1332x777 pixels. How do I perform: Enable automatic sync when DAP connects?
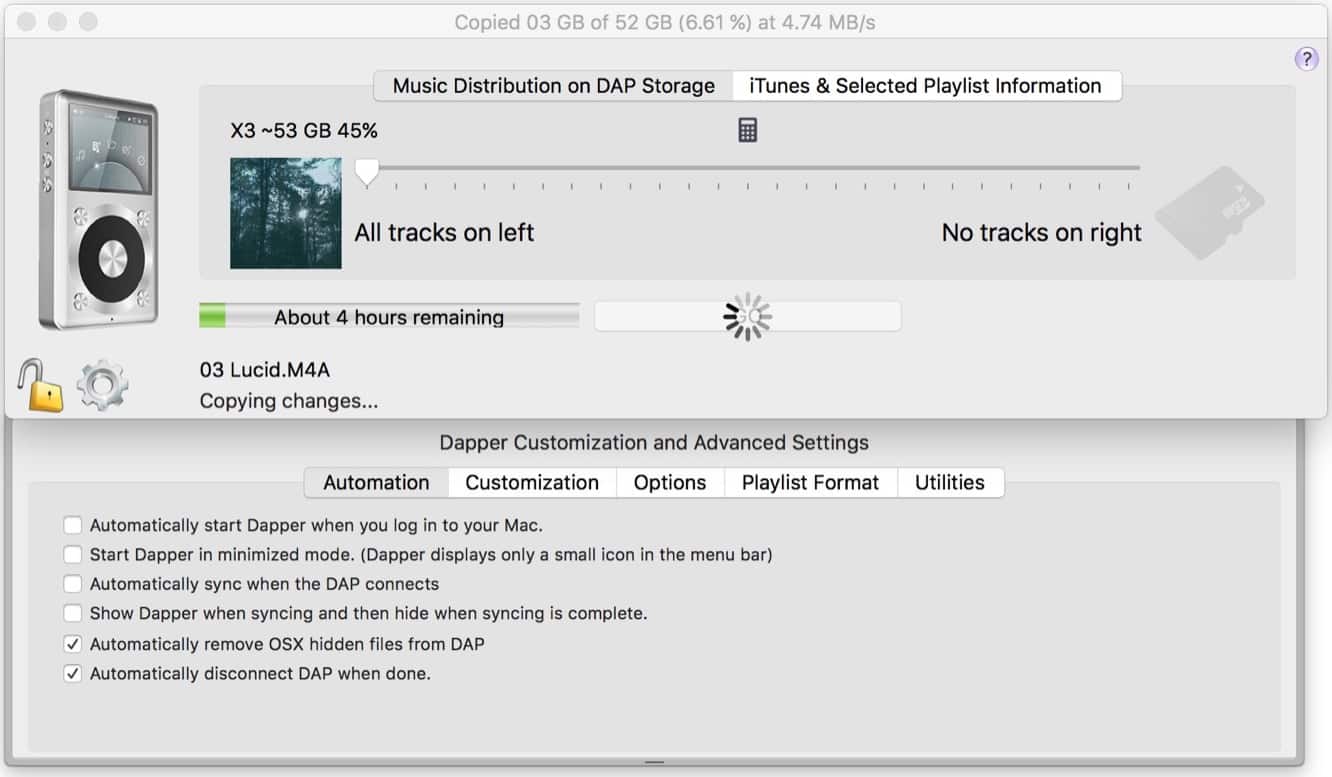tap(73, 584)
